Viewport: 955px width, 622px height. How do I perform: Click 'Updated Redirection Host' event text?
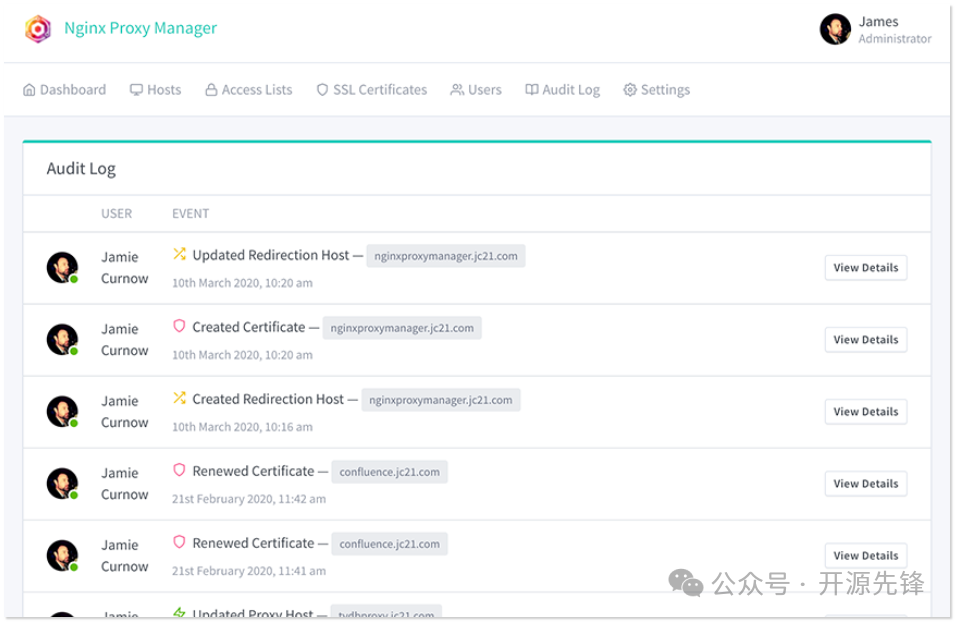coord(271,255)
